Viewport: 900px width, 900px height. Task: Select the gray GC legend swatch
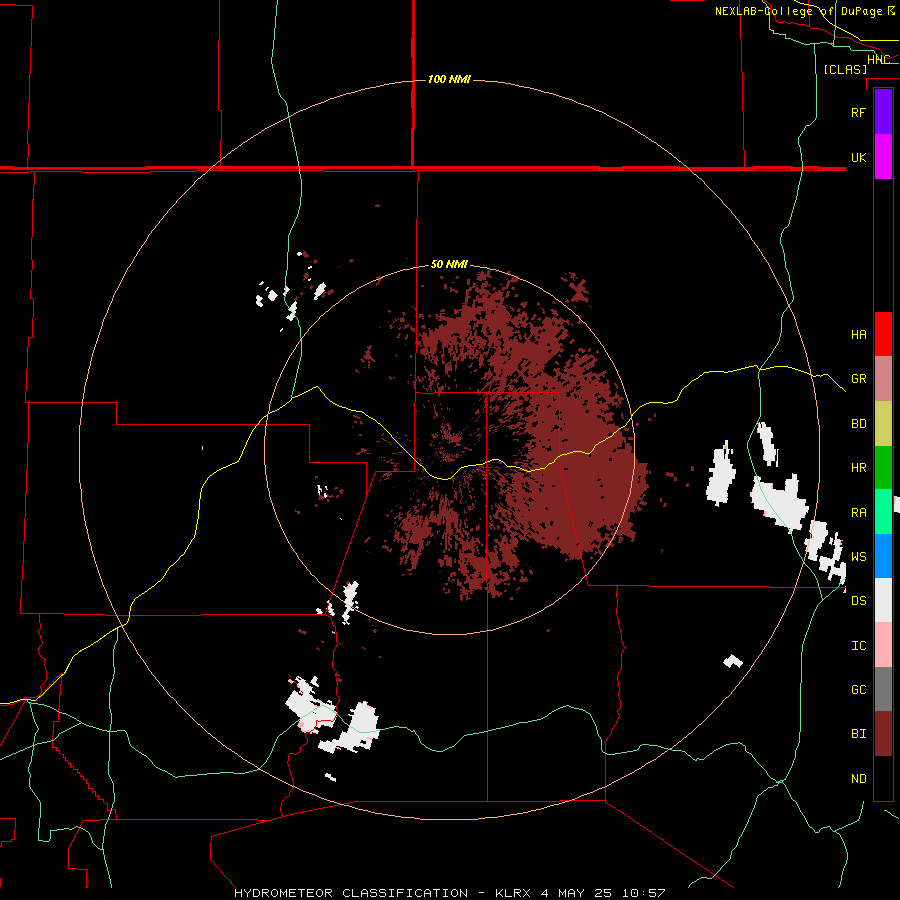883,689
